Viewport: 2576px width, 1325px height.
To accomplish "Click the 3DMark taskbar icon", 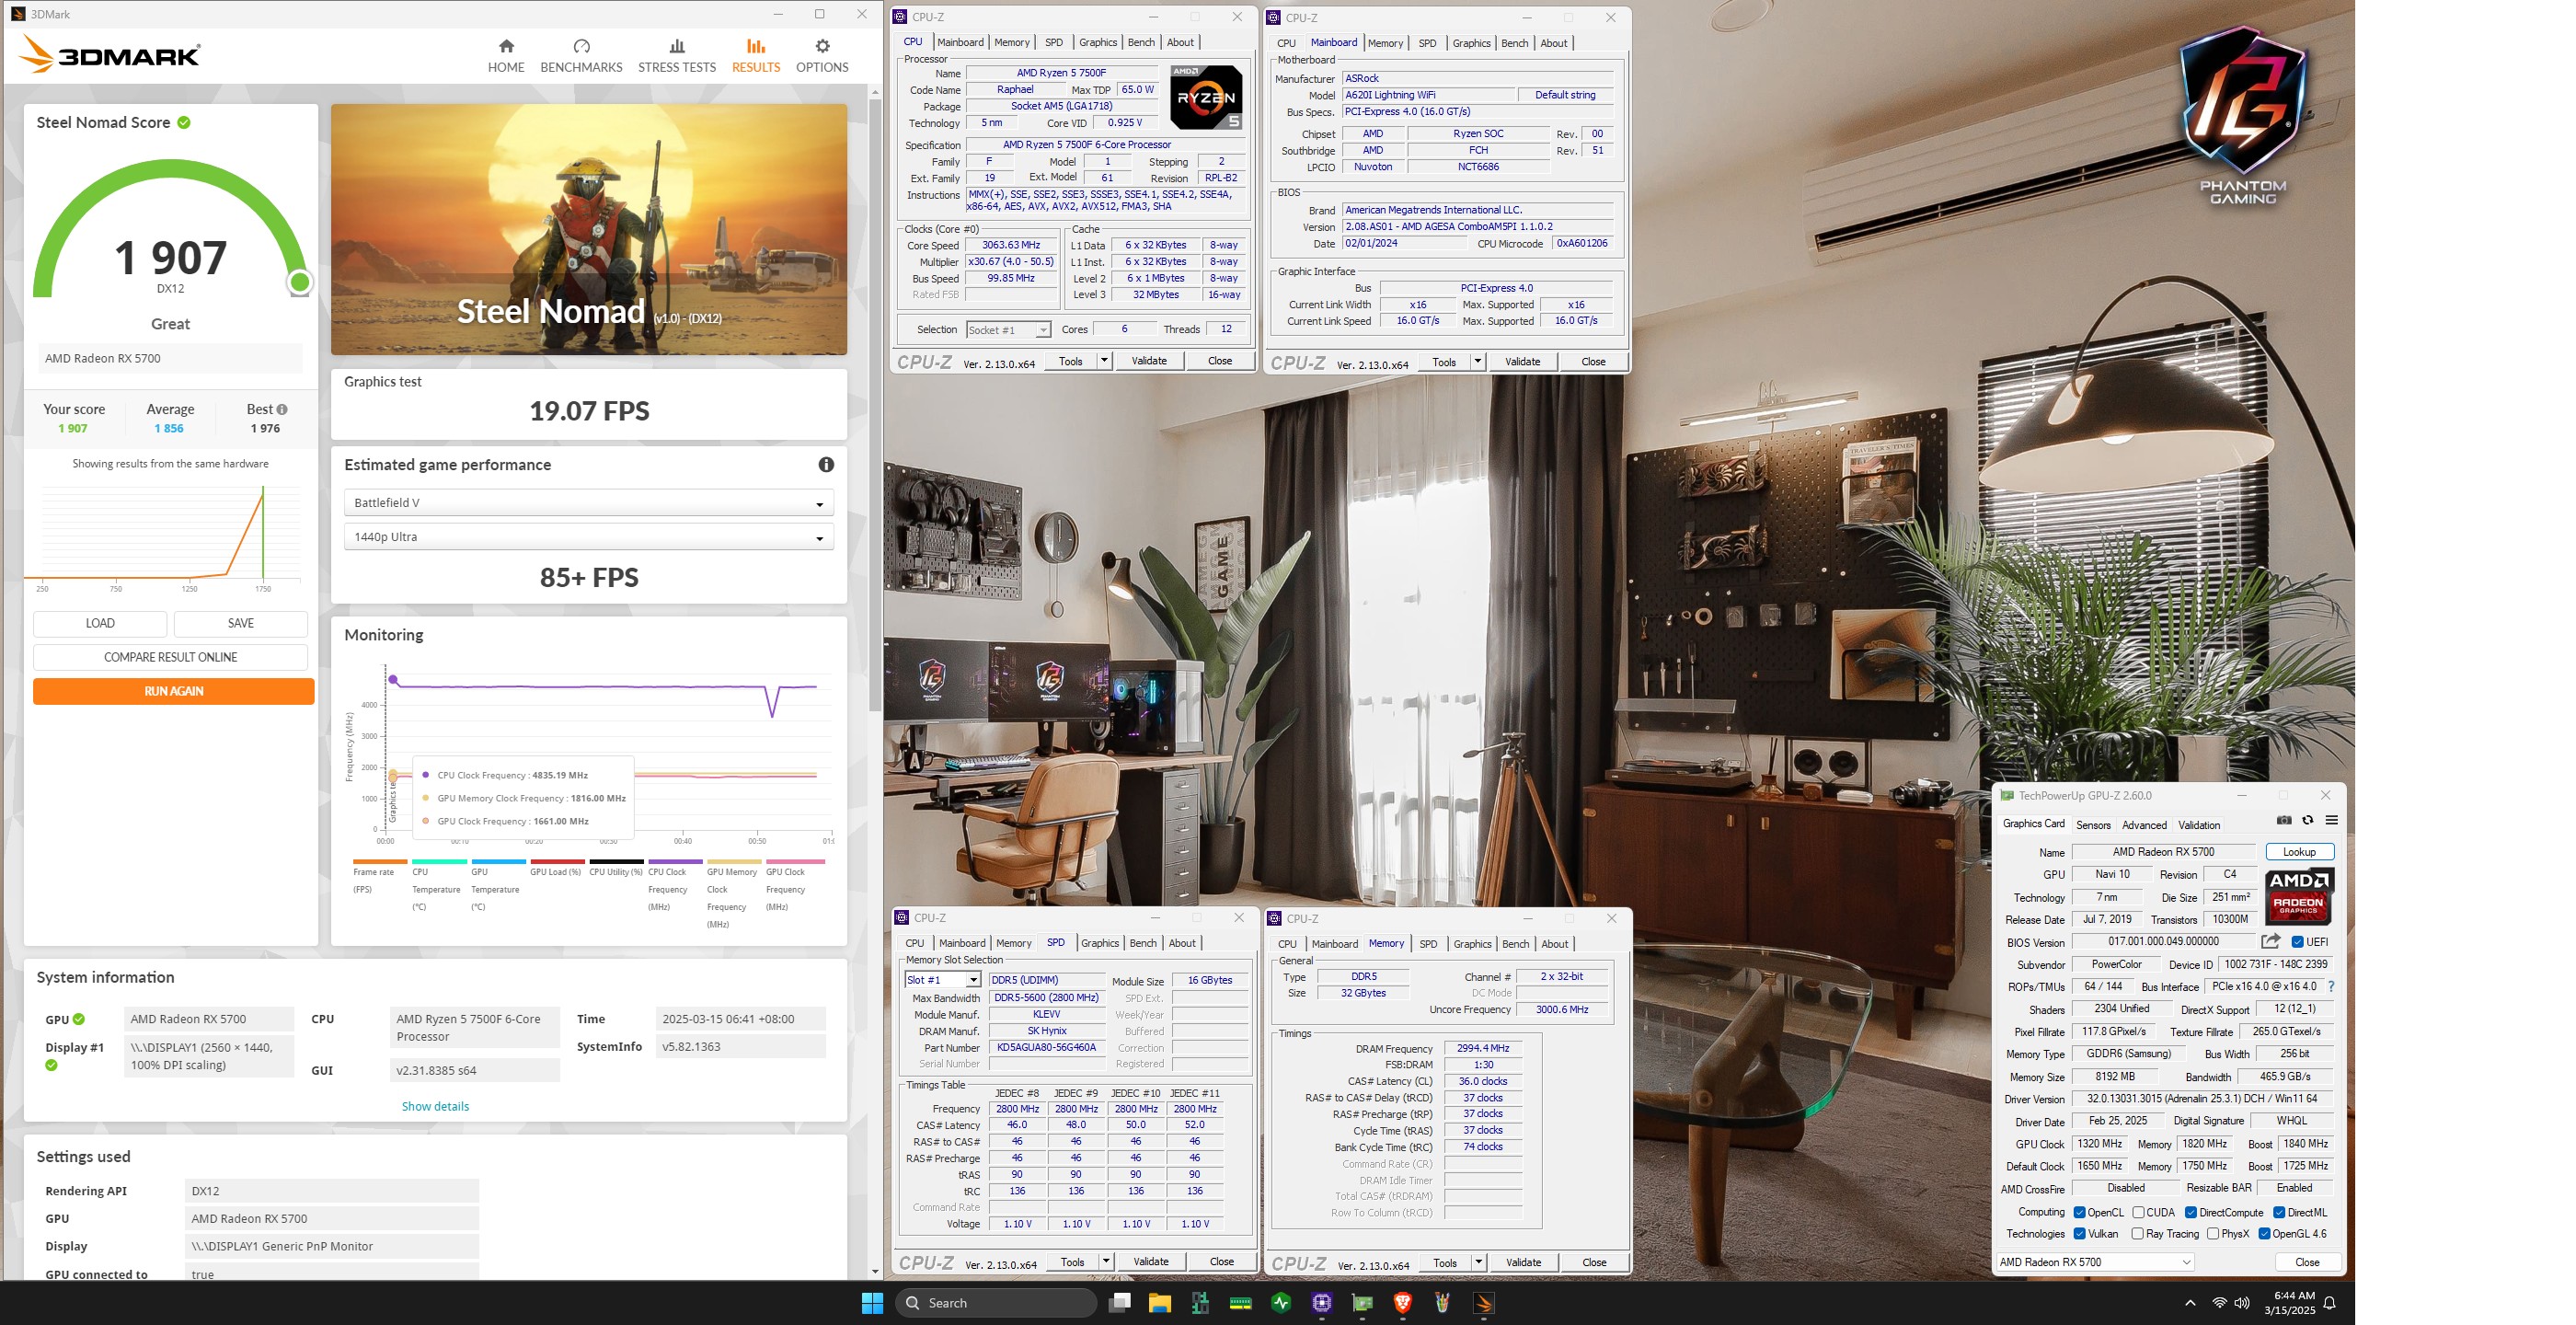I will (1483, 1302).
